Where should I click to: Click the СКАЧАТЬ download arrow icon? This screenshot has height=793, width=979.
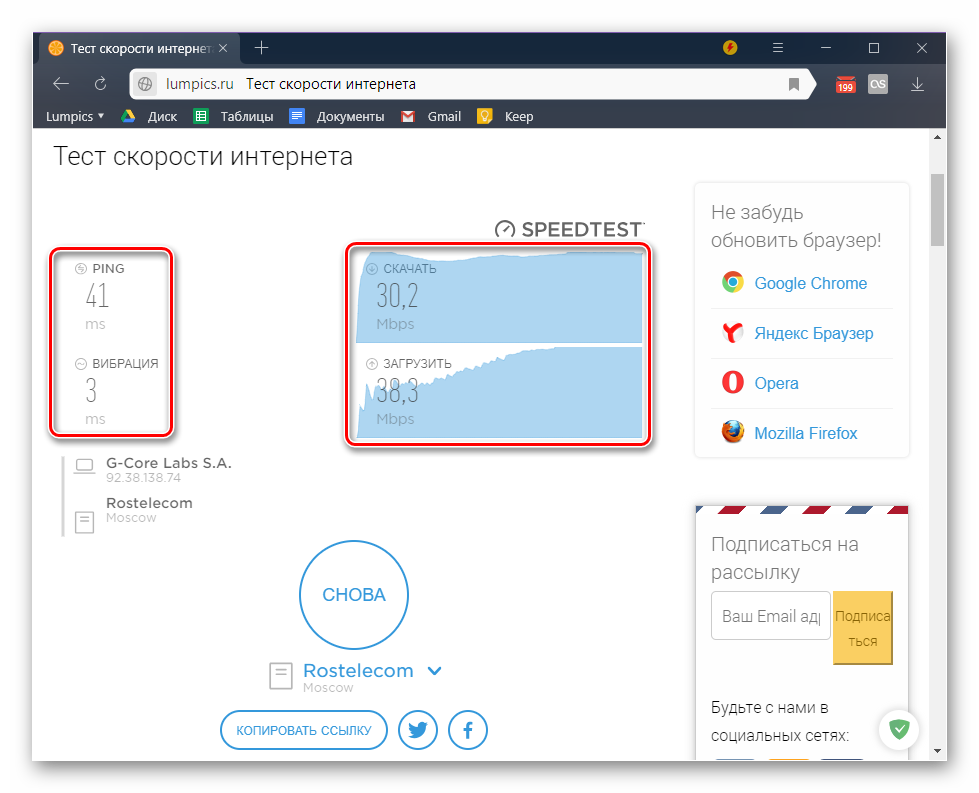[371, 268]
